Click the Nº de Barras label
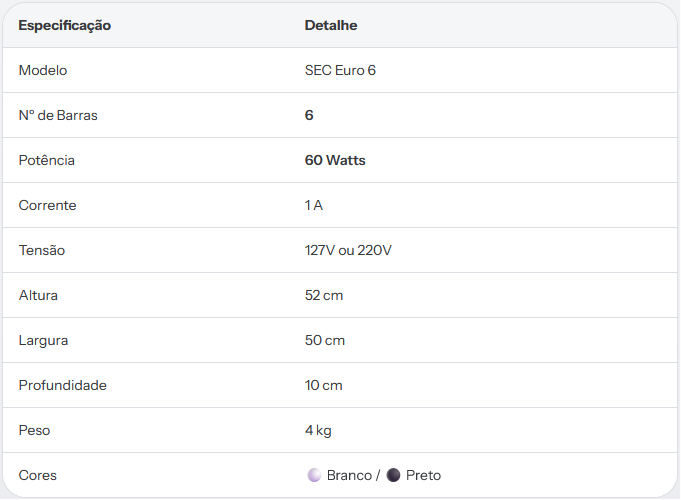The height and width of the screenshot is (500, 681). [x=58, y=115]
